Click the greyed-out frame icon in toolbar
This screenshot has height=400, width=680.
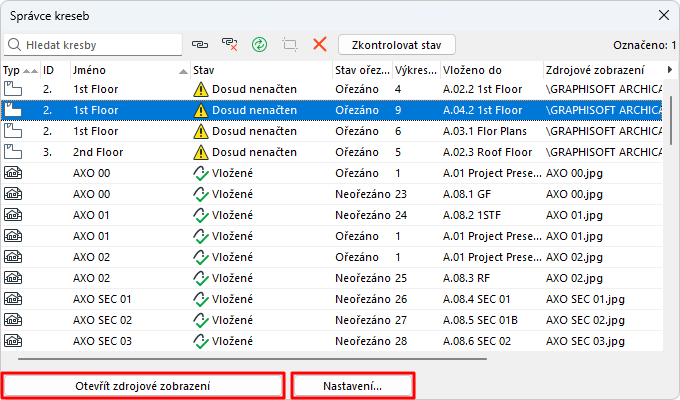(x=290, y=45)
